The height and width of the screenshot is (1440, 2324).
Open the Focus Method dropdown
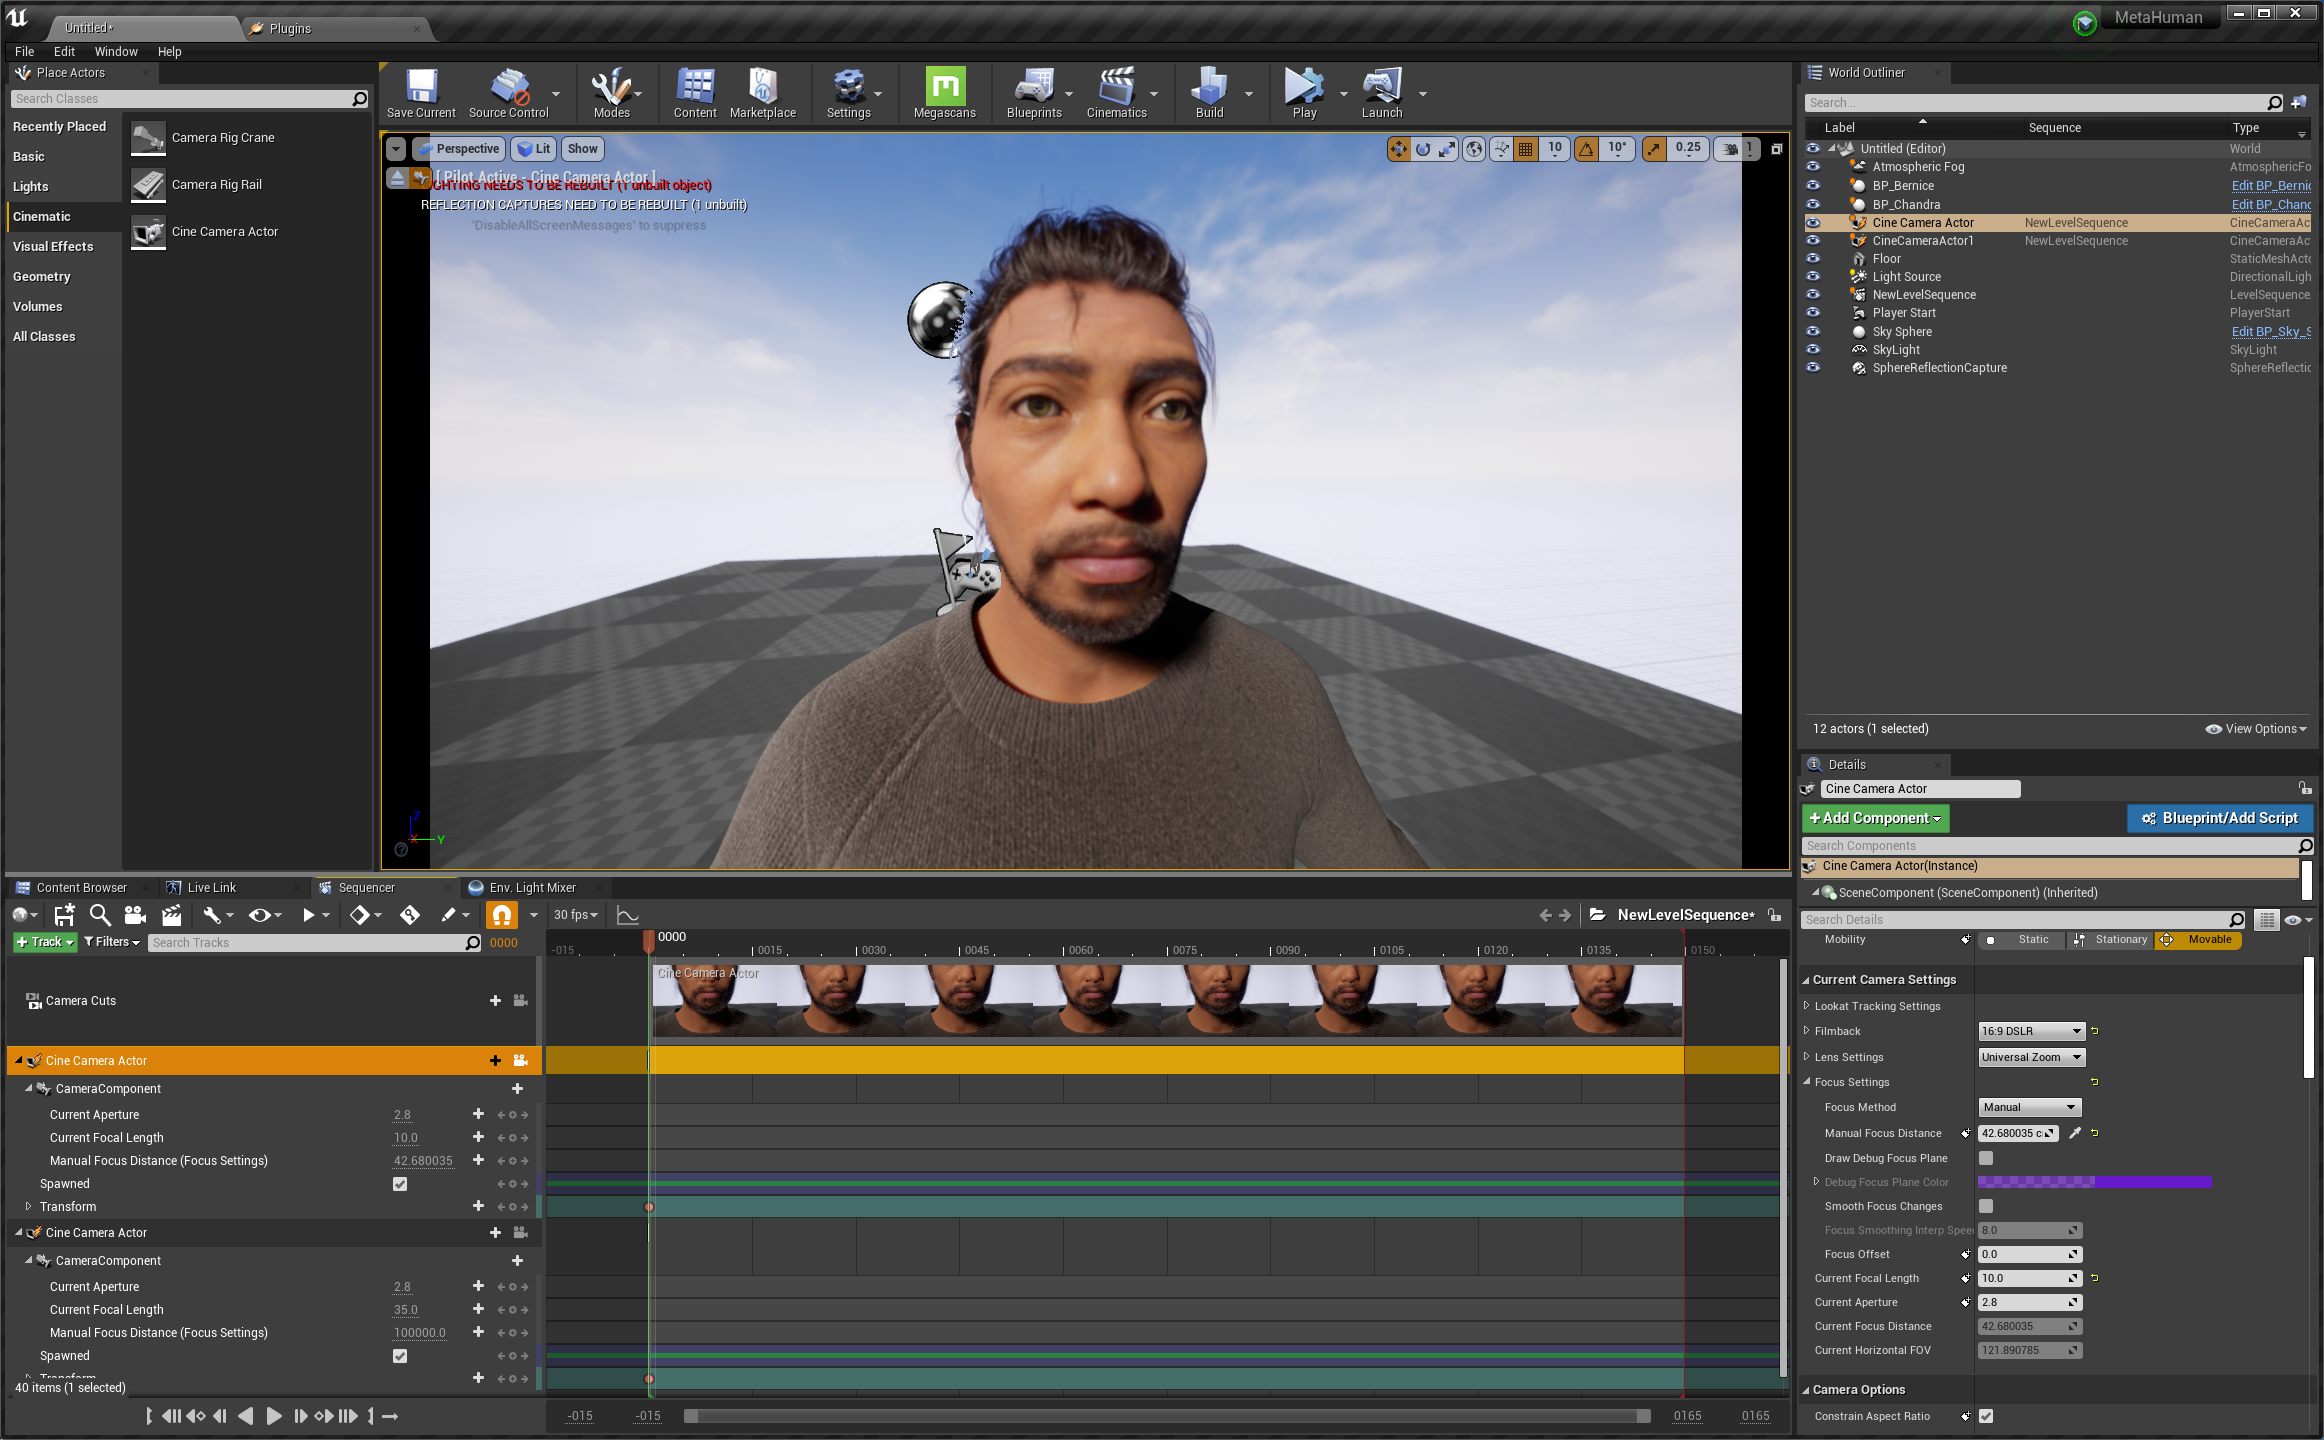pyautogui.click(x=2030, y=1107)
